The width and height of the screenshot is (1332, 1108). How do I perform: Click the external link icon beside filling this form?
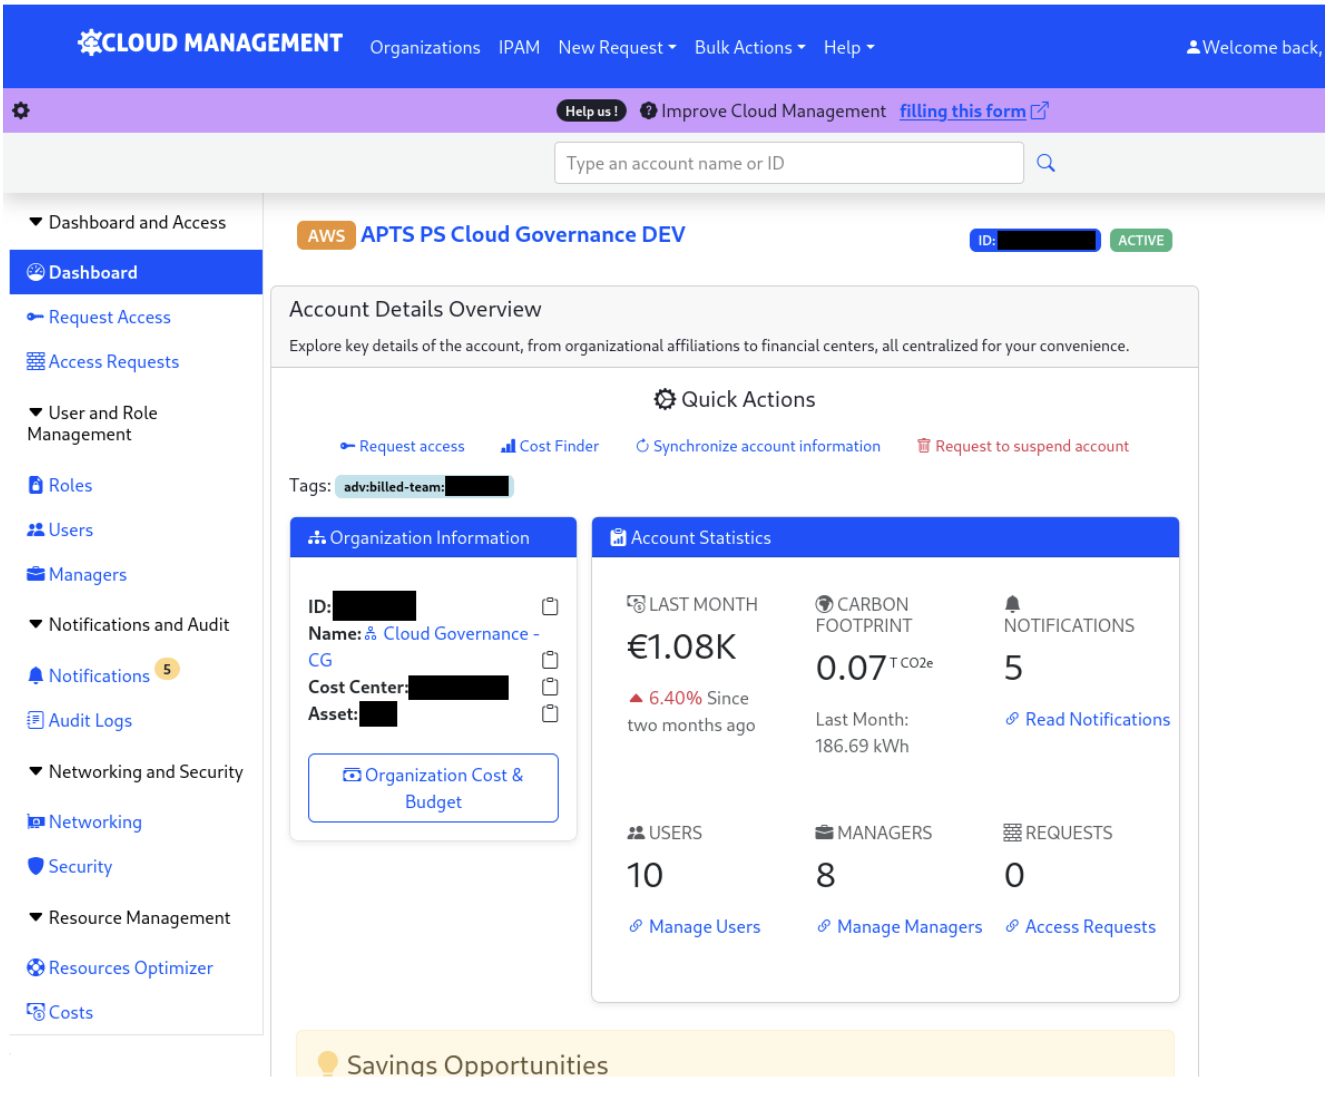pyautogui.click(x=1040, y=111)
